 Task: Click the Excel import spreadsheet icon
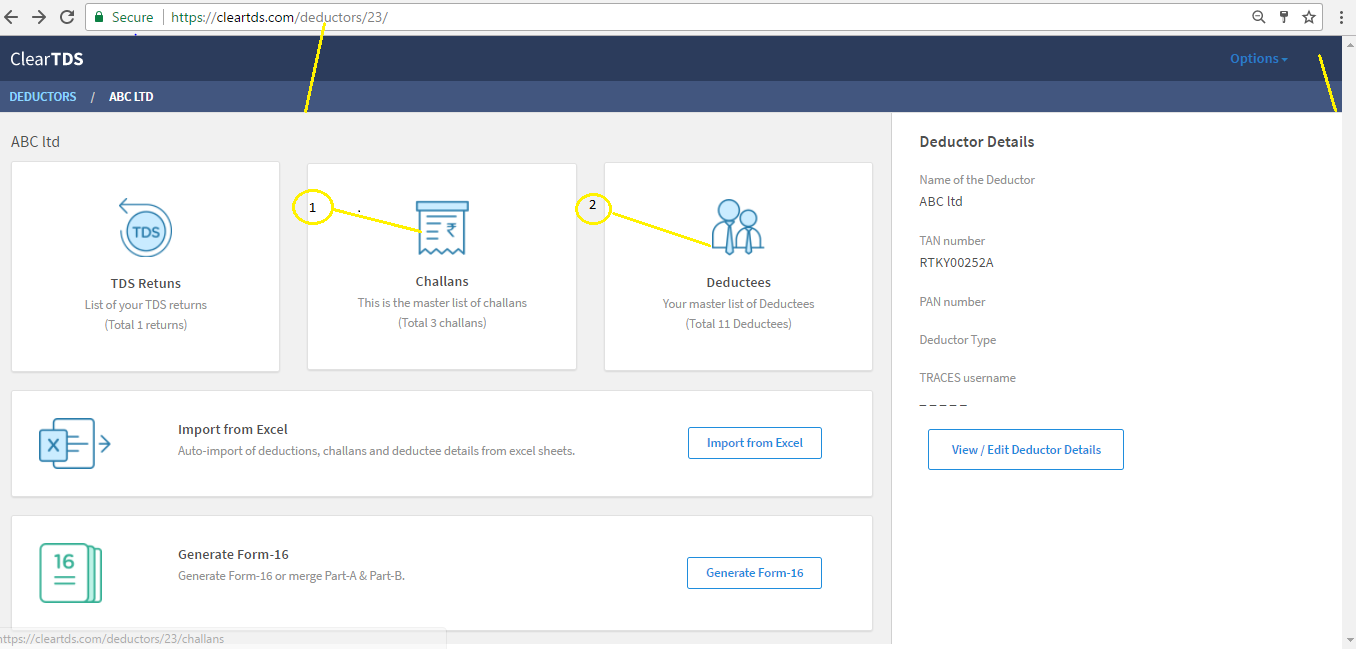click(x=74, y=443)
